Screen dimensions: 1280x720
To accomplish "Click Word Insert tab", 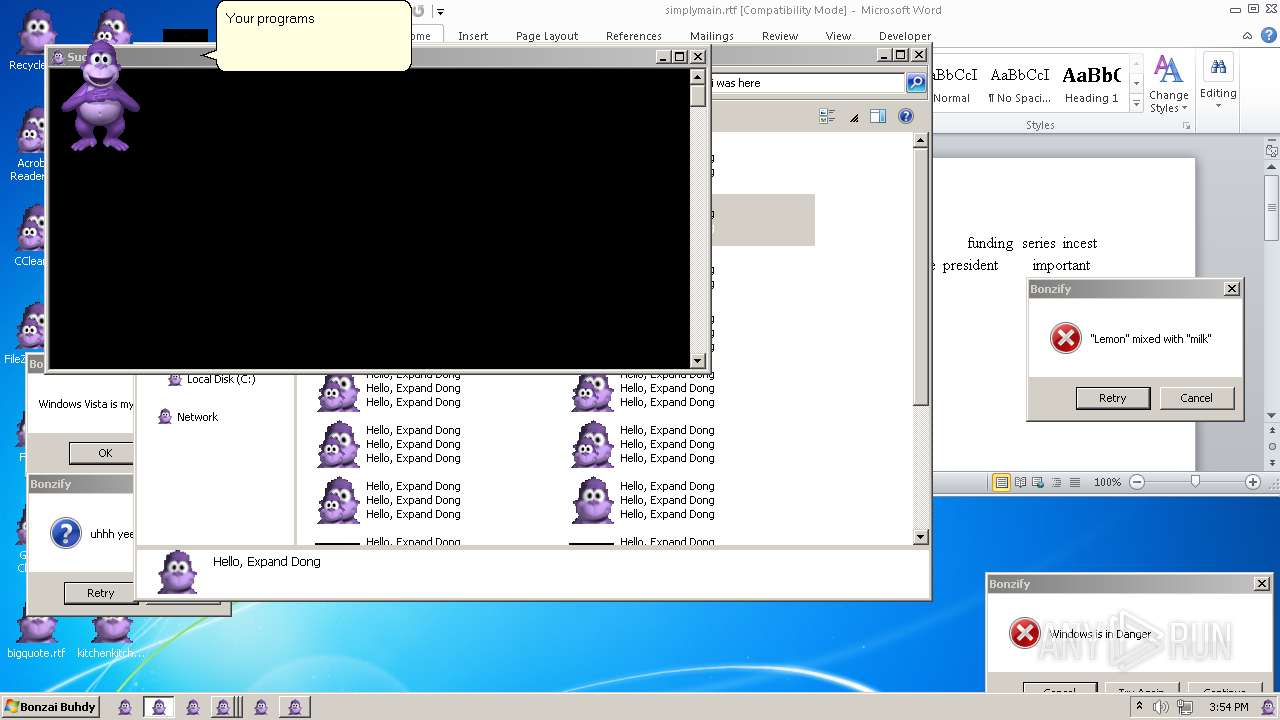I will [473, 36].
